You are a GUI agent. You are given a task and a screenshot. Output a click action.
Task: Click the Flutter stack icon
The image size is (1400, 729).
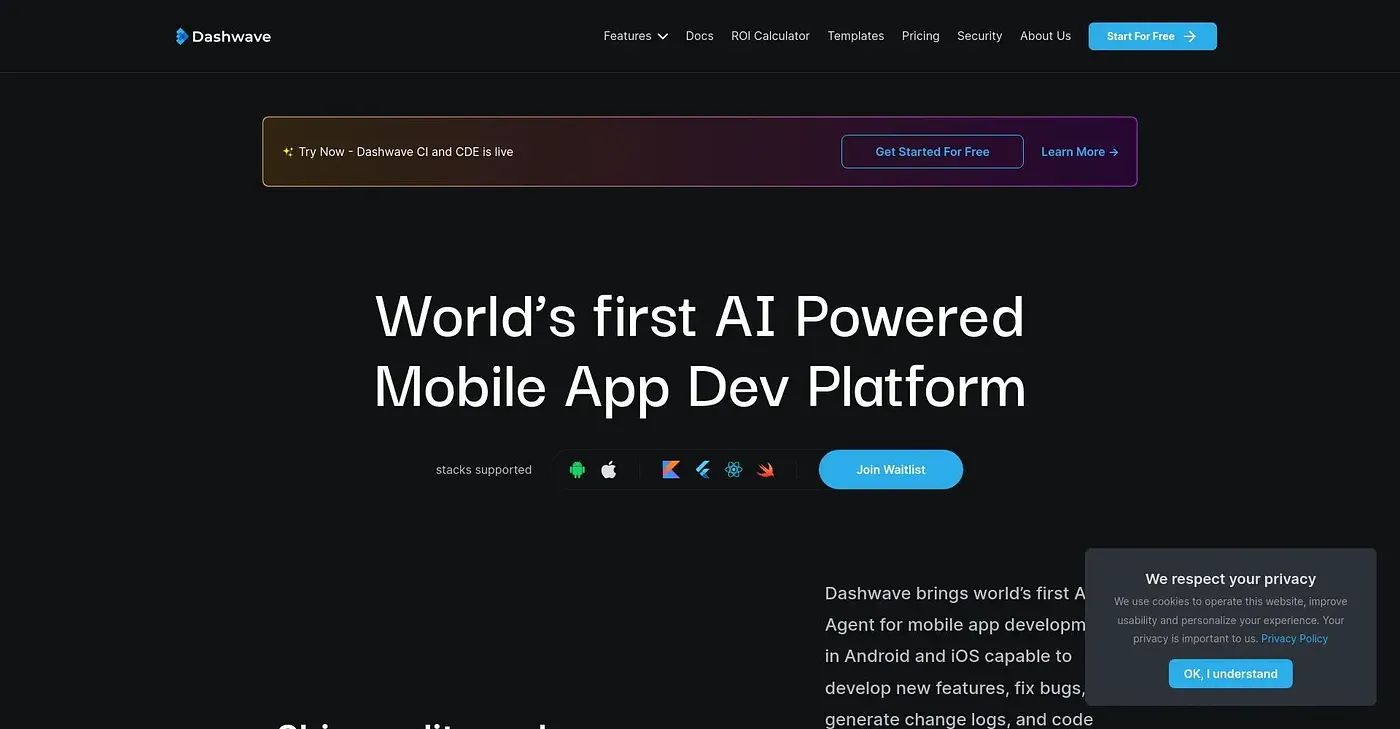click(x=703, y=470)
